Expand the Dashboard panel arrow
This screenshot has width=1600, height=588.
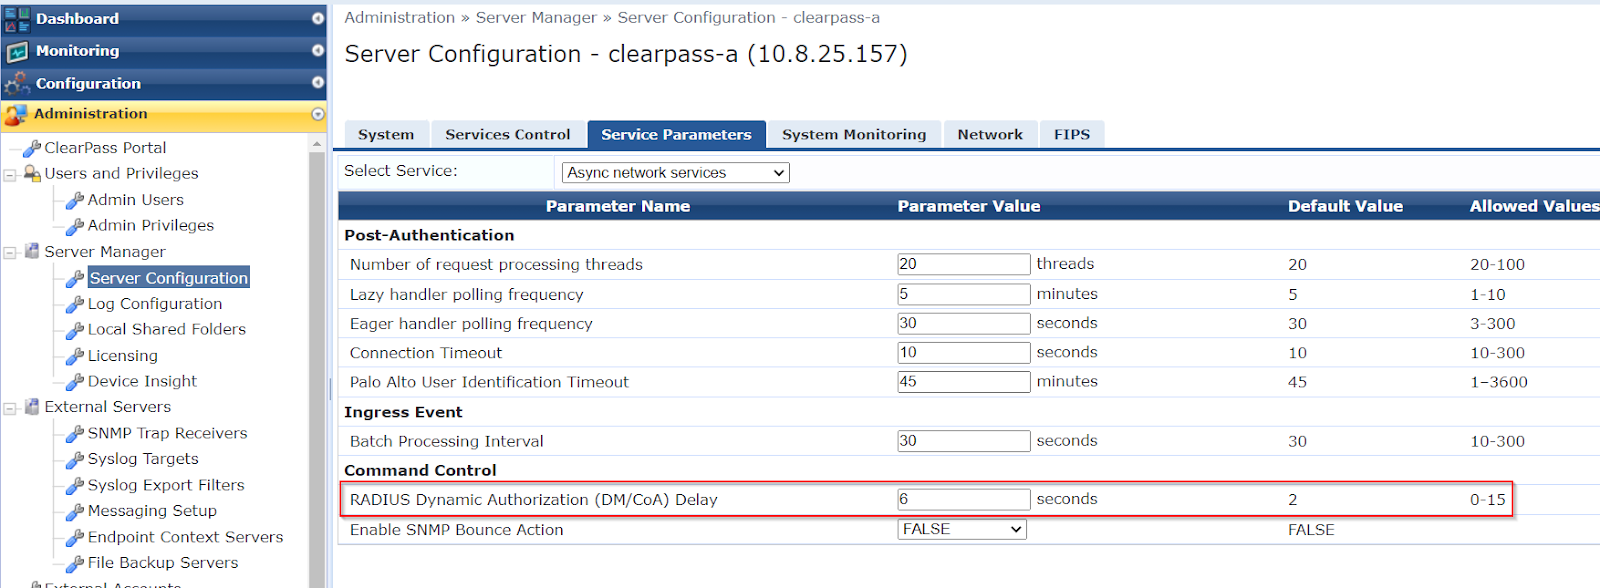(x=318, y=19)
